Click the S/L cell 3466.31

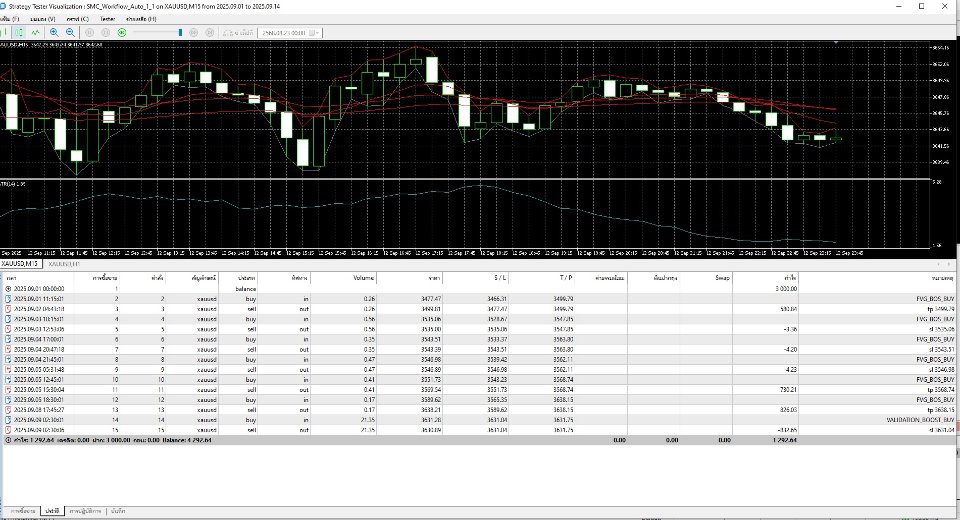click(497, 299)
